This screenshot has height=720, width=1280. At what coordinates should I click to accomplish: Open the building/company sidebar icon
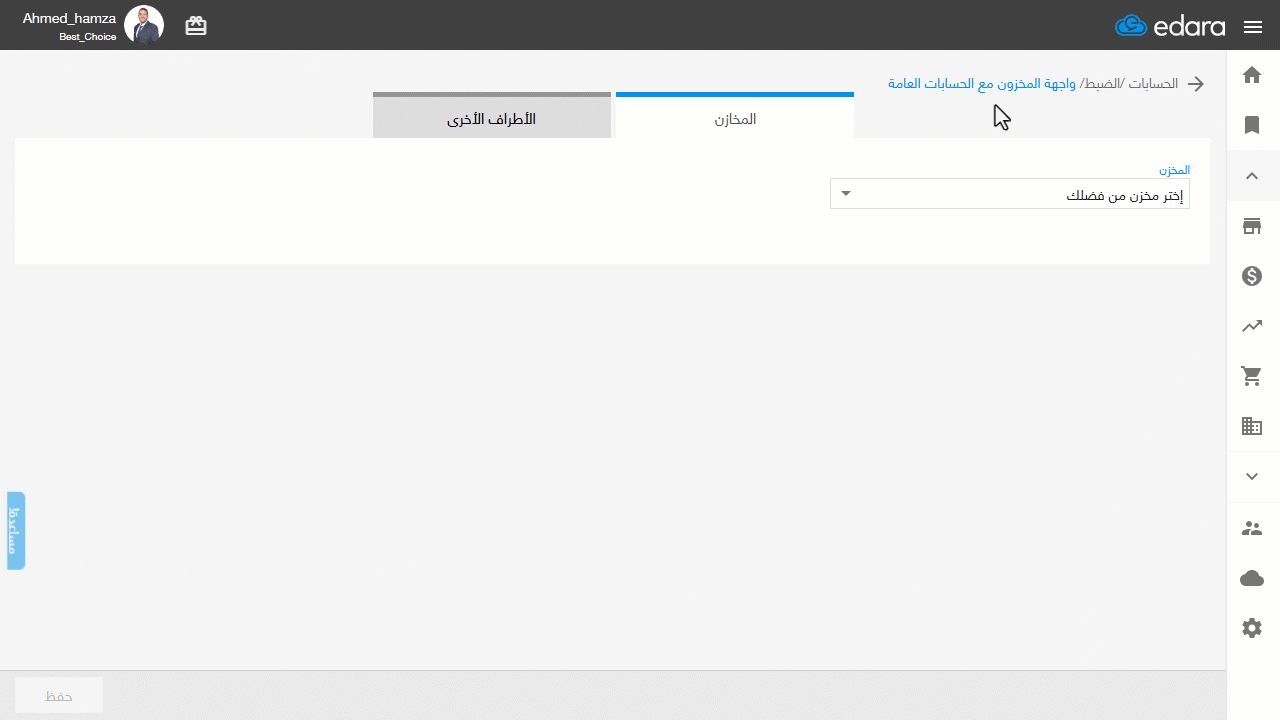pyautogui.click(x=1252, y=426)
